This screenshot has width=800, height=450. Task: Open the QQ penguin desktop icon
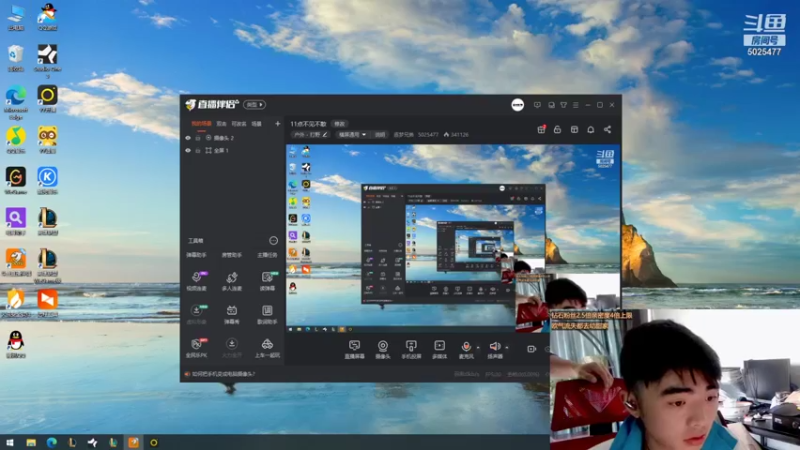coord(16,344)
